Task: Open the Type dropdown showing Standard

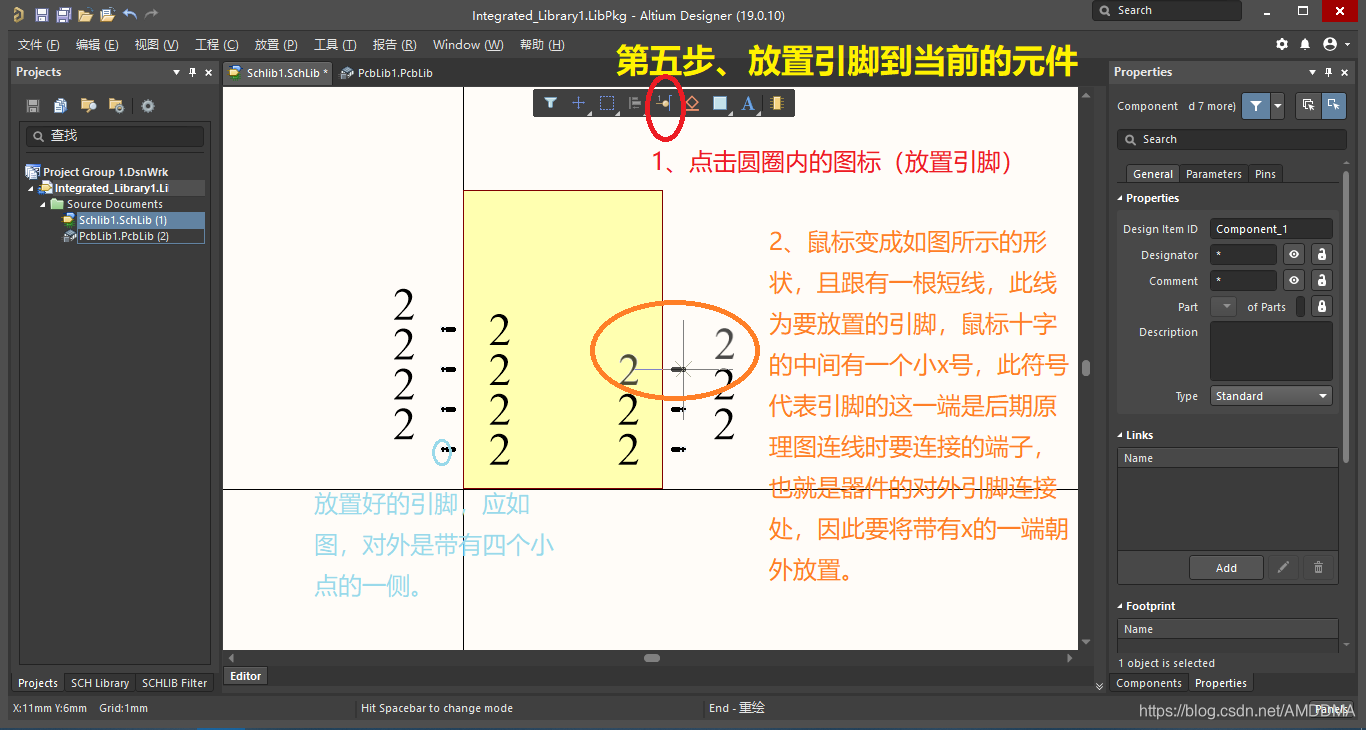Action: [1271, 396]
